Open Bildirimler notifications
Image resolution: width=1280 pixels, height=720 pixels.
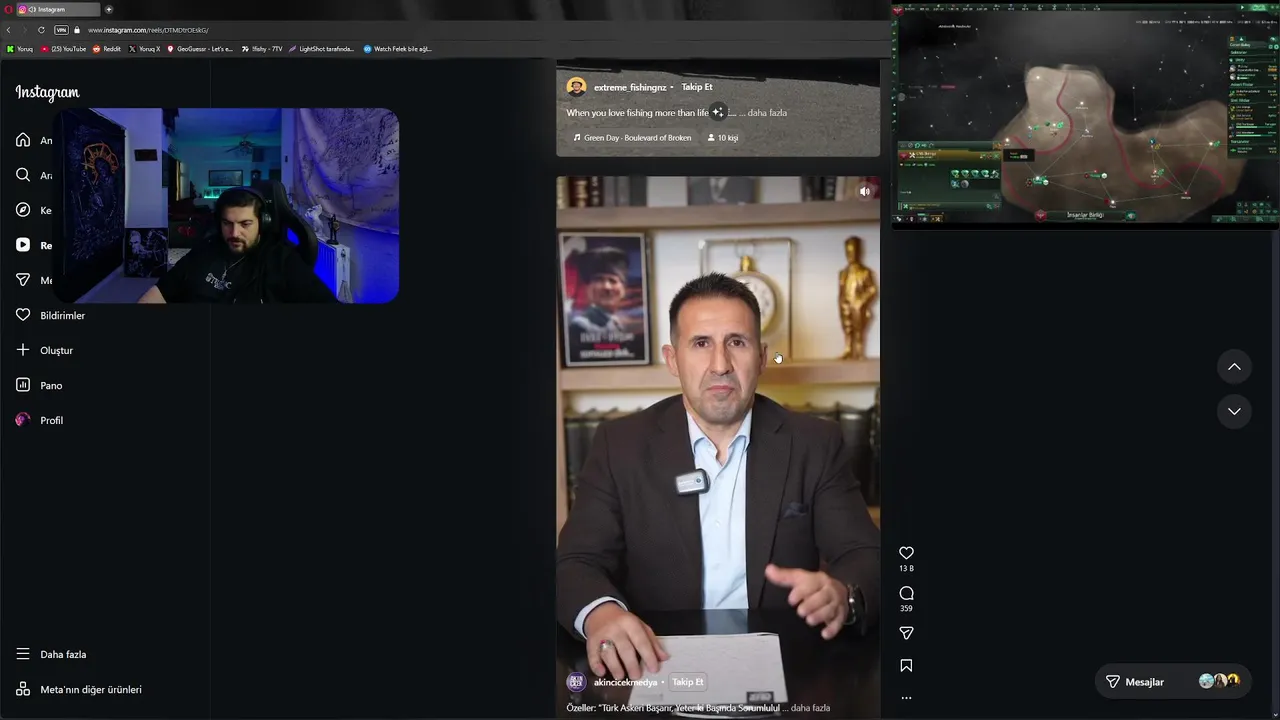pos(50,315)
